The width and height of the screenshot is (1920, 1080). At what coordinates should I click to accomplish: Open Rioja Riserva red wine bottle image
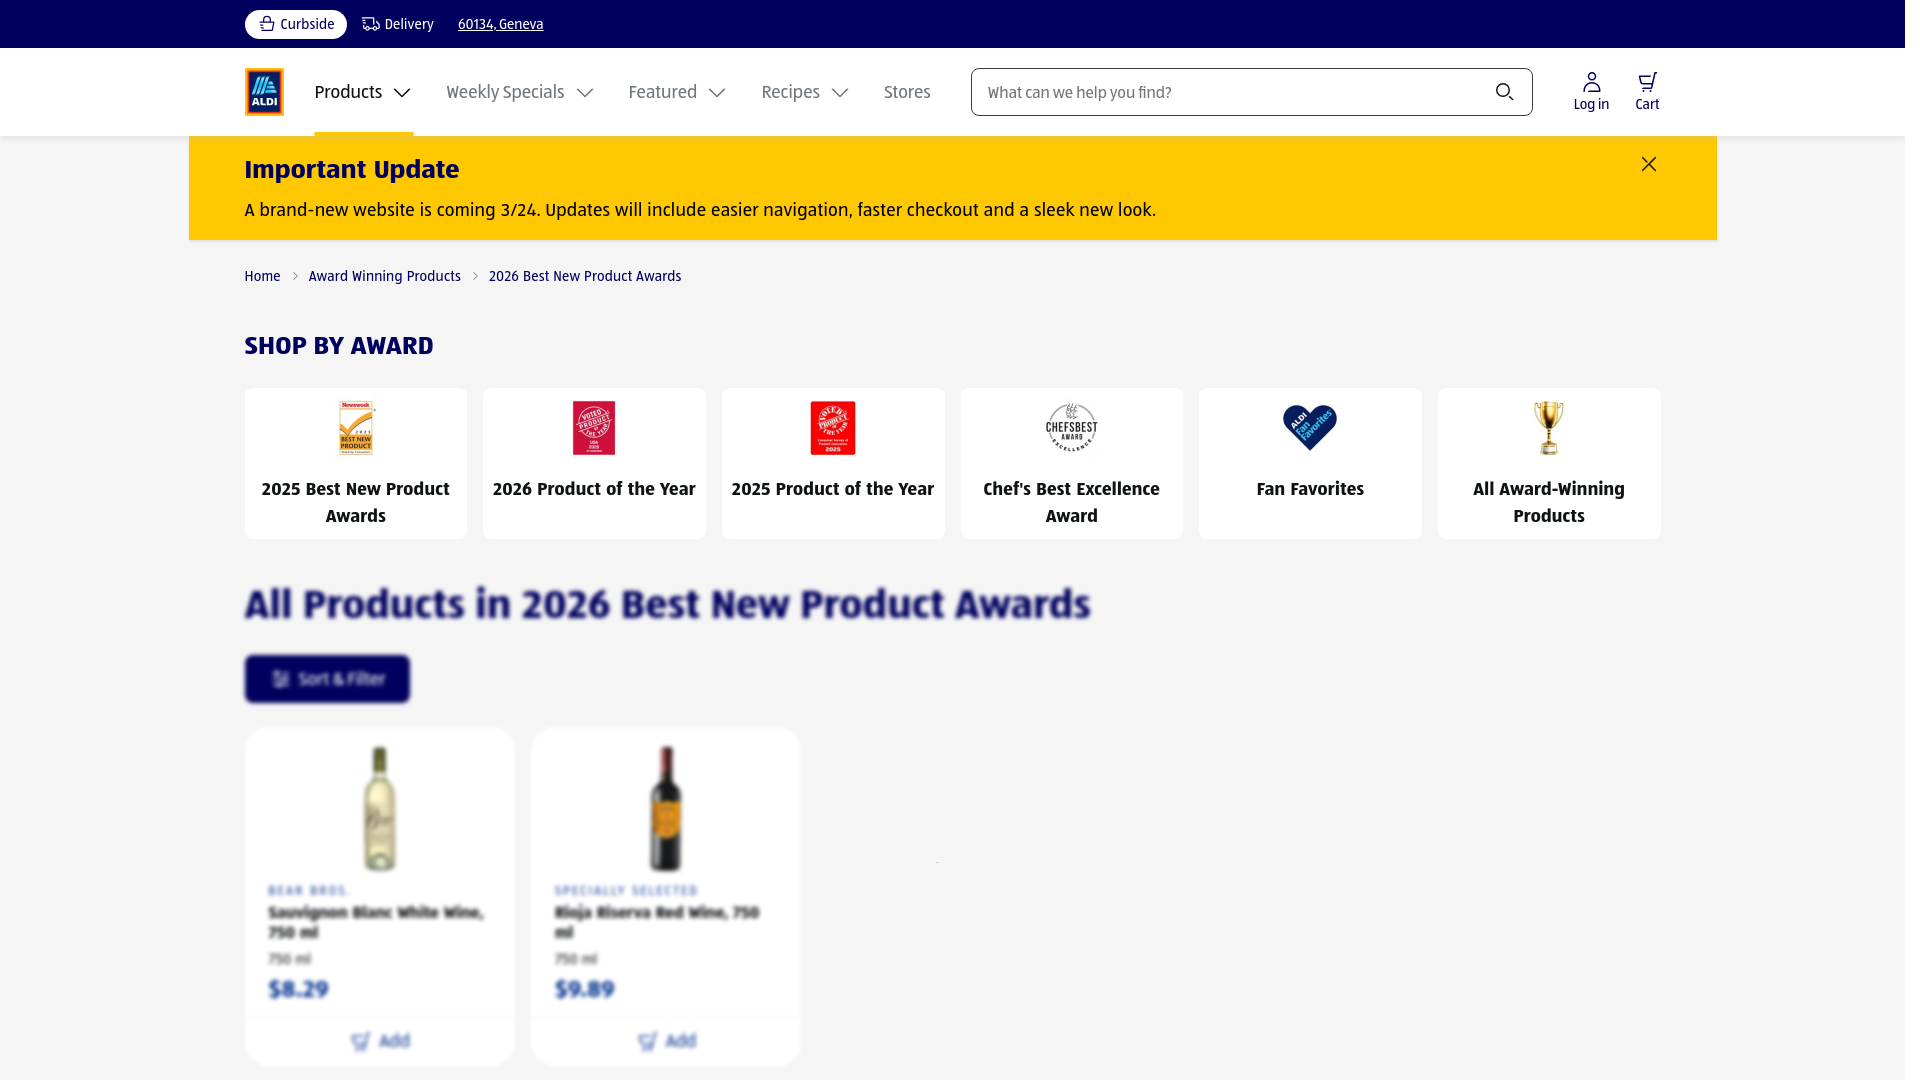click(666, 808)
